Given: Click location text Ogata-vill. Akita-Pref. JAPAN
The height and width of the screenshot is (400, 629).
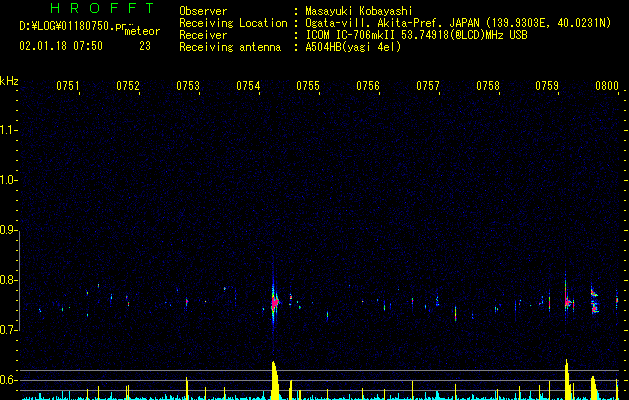Looking at the screenshot, I should click(394, 23).
